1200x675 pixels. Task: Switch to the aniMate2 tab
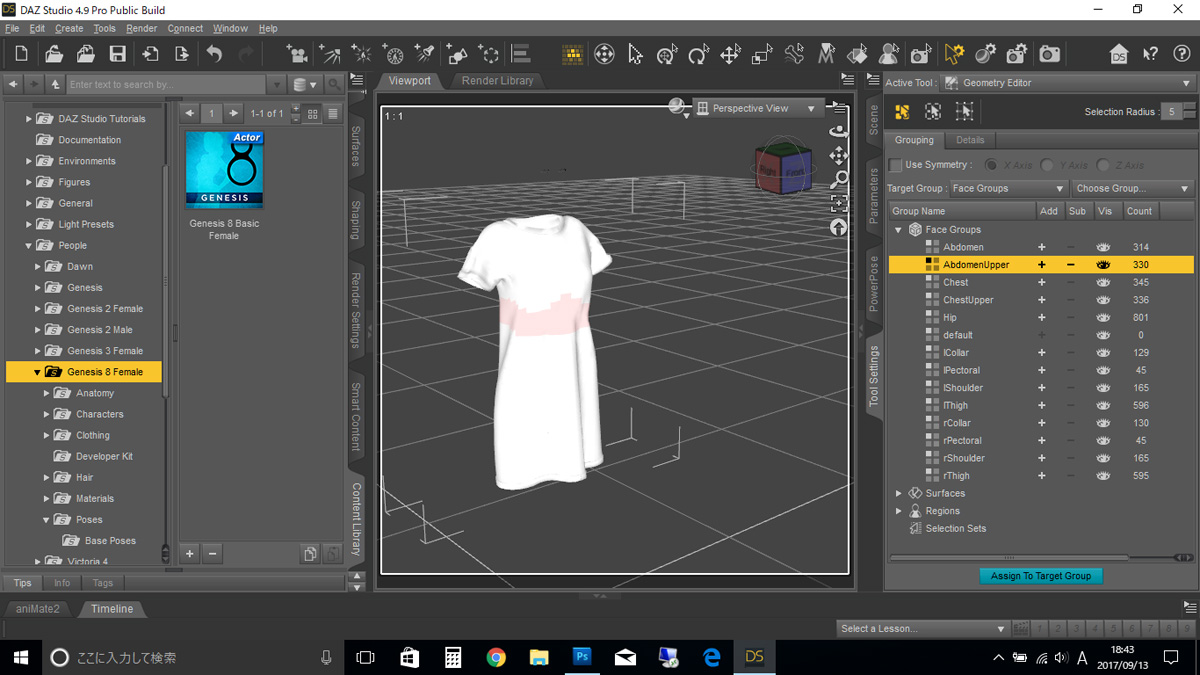pyautogui.click(x=38, y=608)
